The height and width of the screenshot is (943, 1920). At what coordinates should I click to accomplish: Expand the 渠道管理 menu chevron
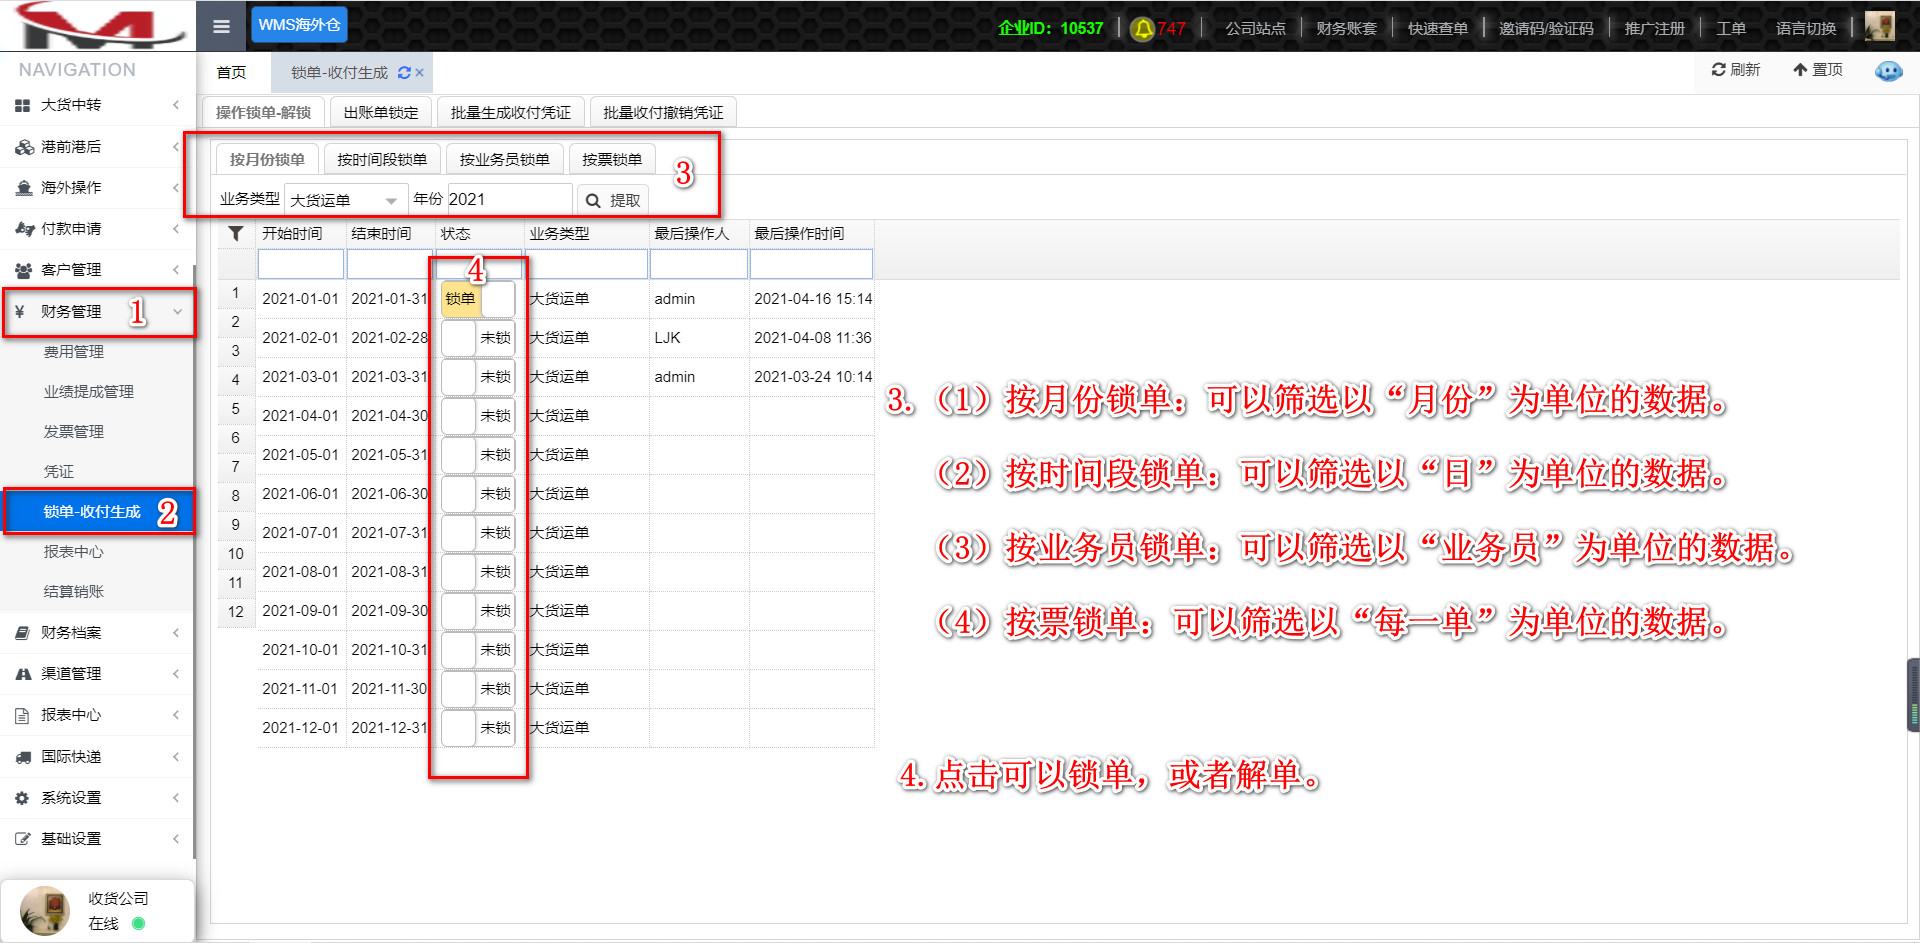[x=176, y=674]
